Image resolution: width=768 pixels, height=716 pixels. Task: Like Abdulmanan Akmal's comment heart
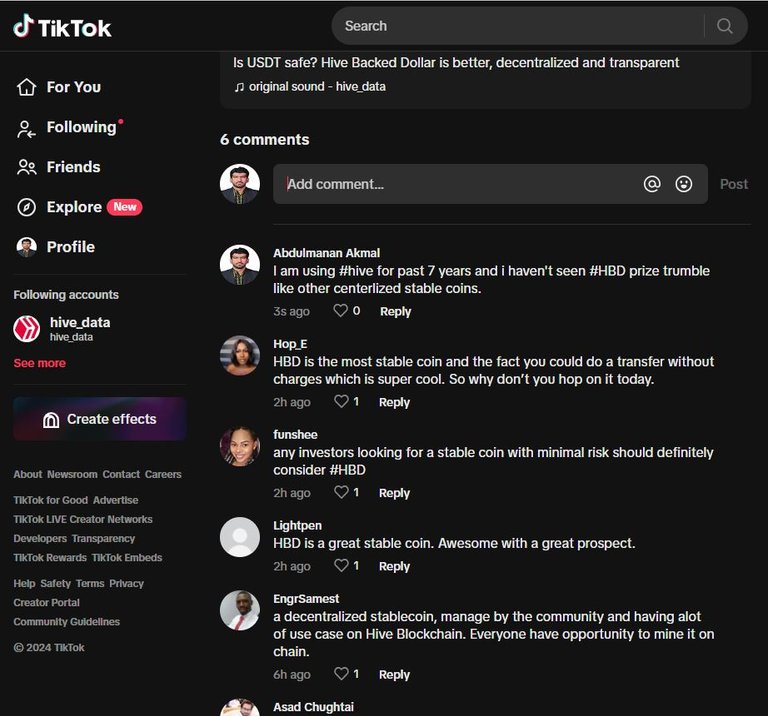point(340,310)
